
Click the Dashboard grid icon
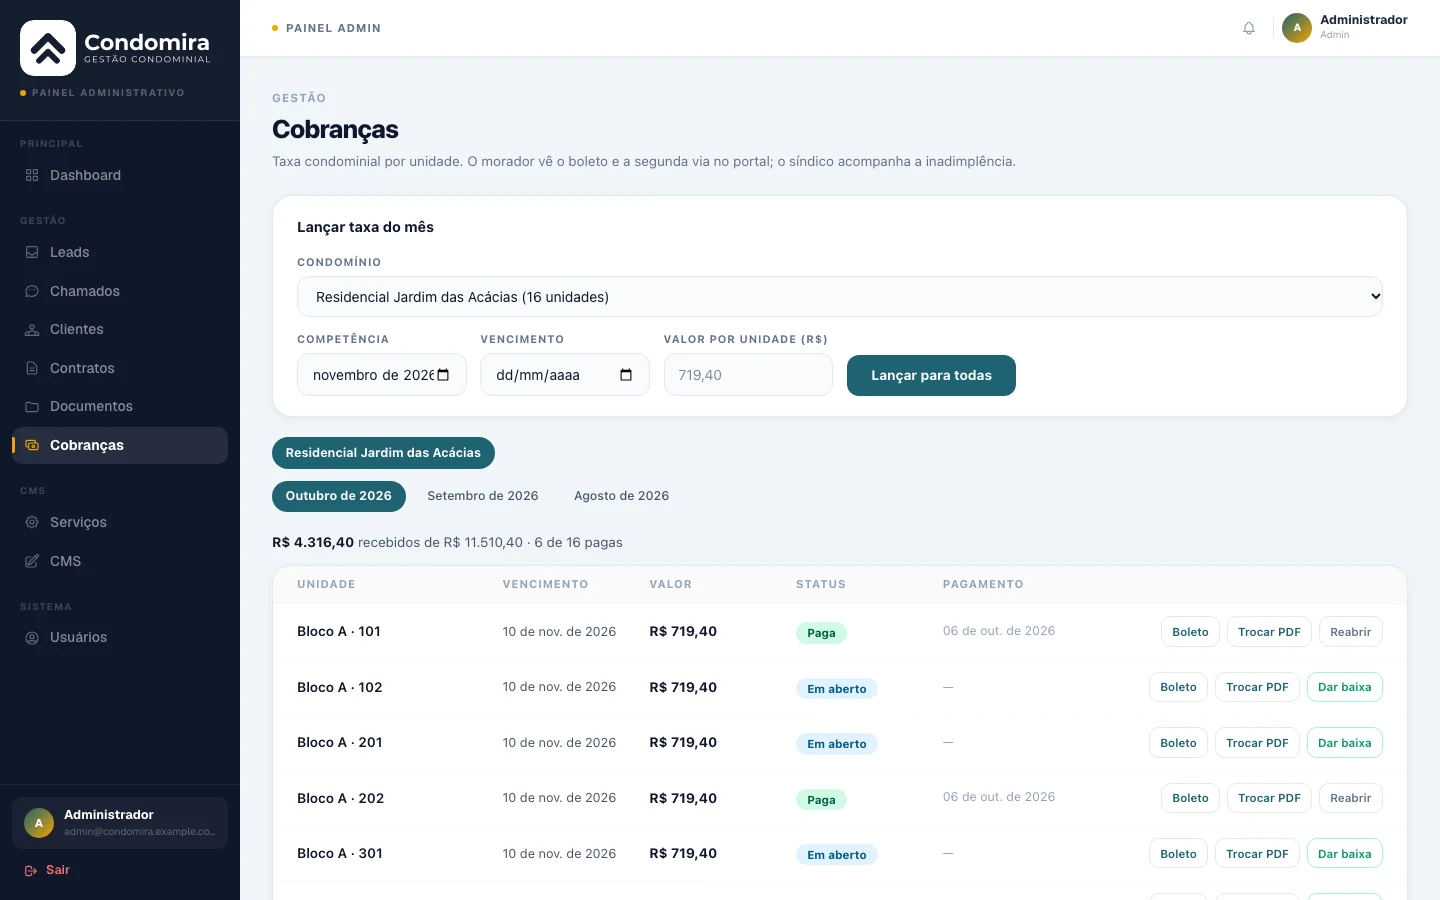click(x=32, y=175)
